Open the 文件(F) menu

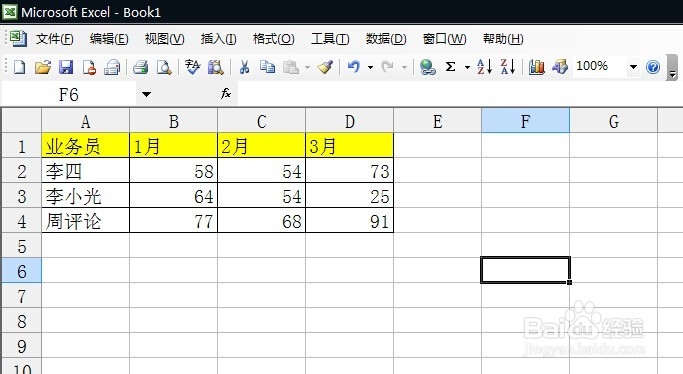[x=54, y=39]
